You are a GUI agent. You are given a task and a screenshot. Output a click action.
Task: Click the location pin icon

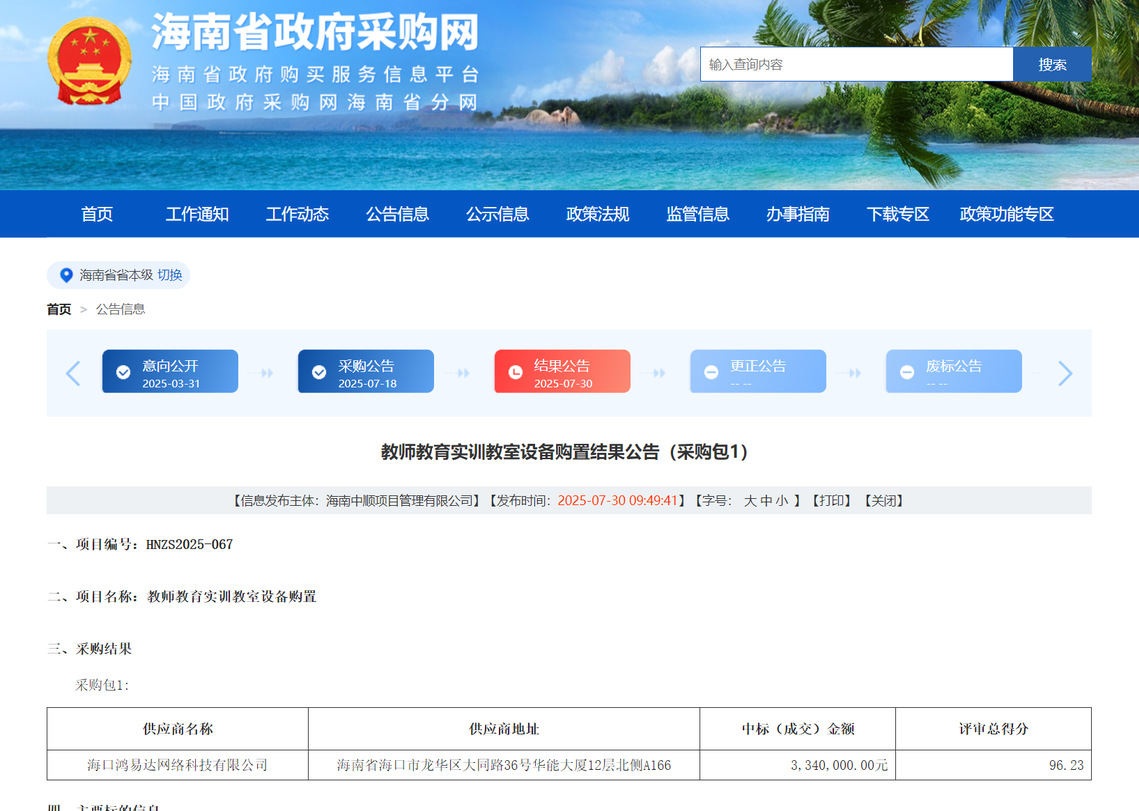point(66,275)
